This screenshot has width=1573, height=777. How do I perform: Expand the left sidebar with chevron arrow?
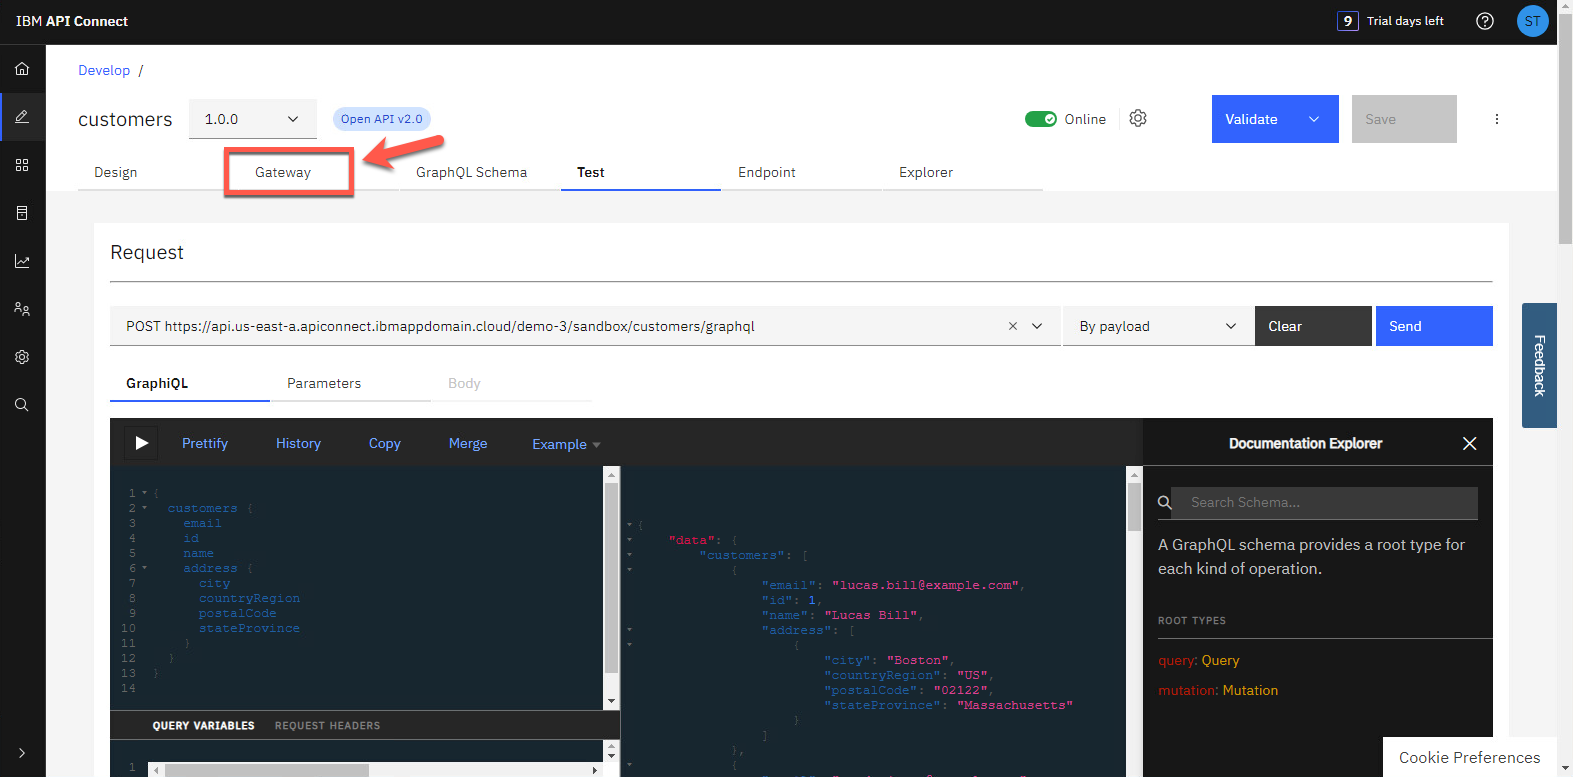coord(22,753)
